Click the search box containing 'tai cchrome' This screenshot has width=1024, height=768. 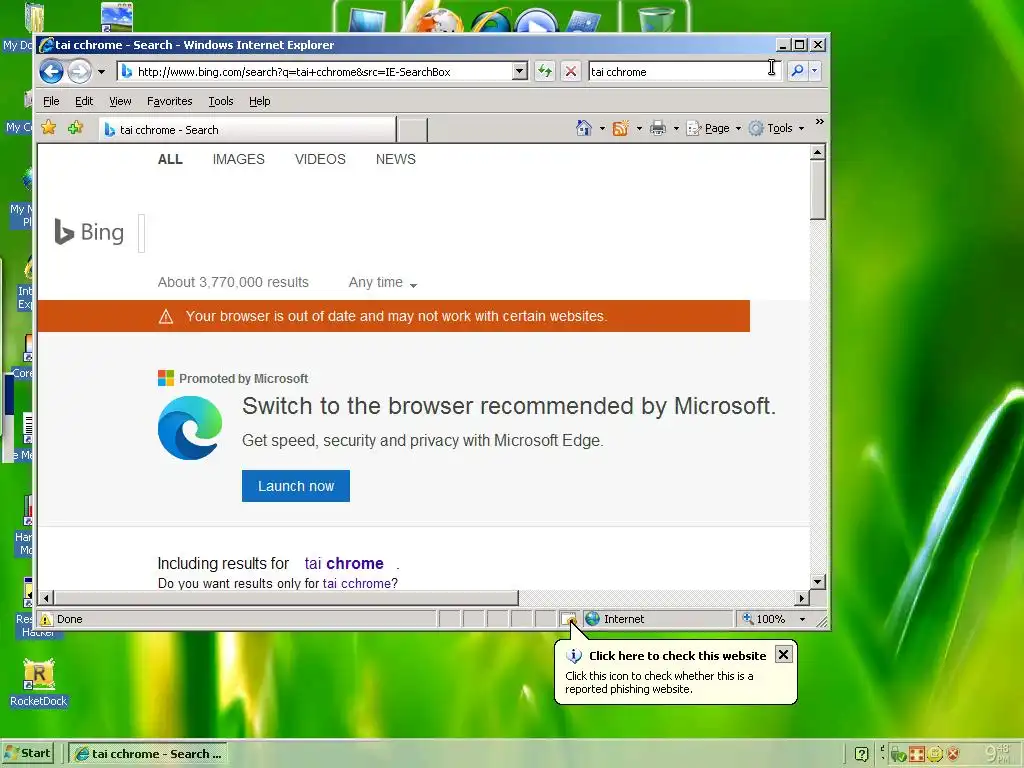(684, 71)
